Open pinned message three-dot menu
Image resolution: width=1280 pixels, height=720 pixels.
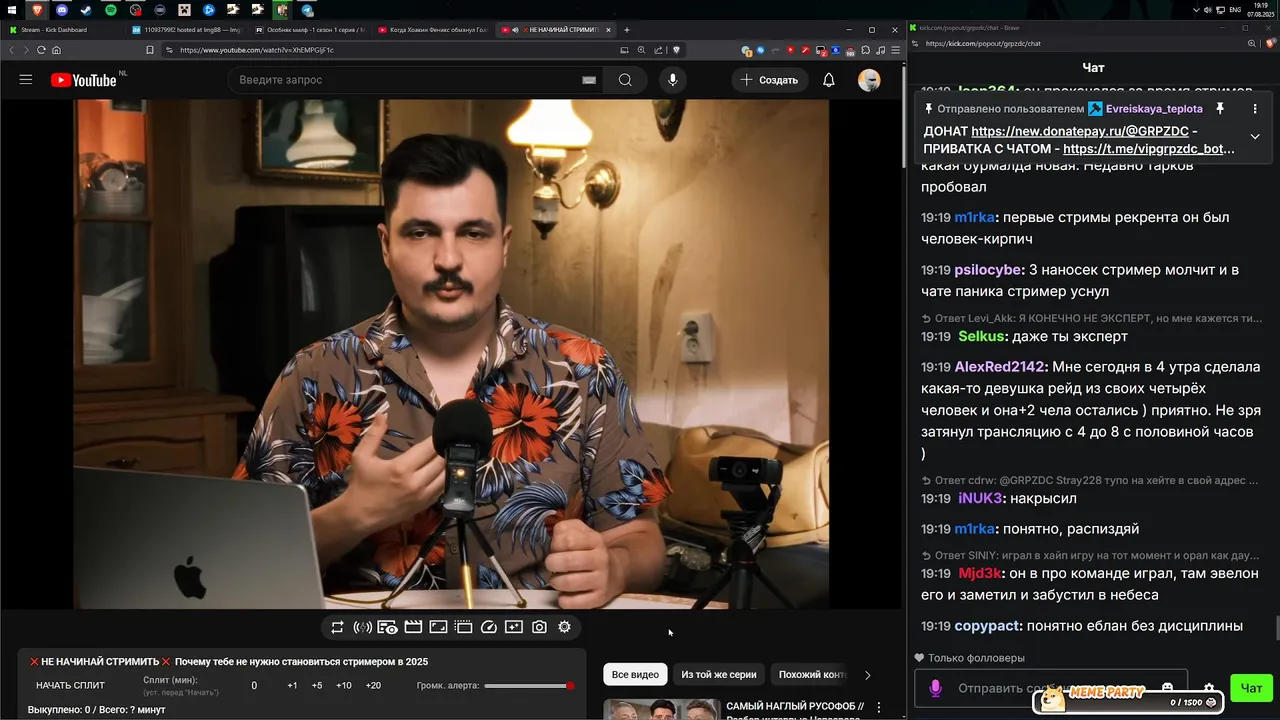point(1254,108)
